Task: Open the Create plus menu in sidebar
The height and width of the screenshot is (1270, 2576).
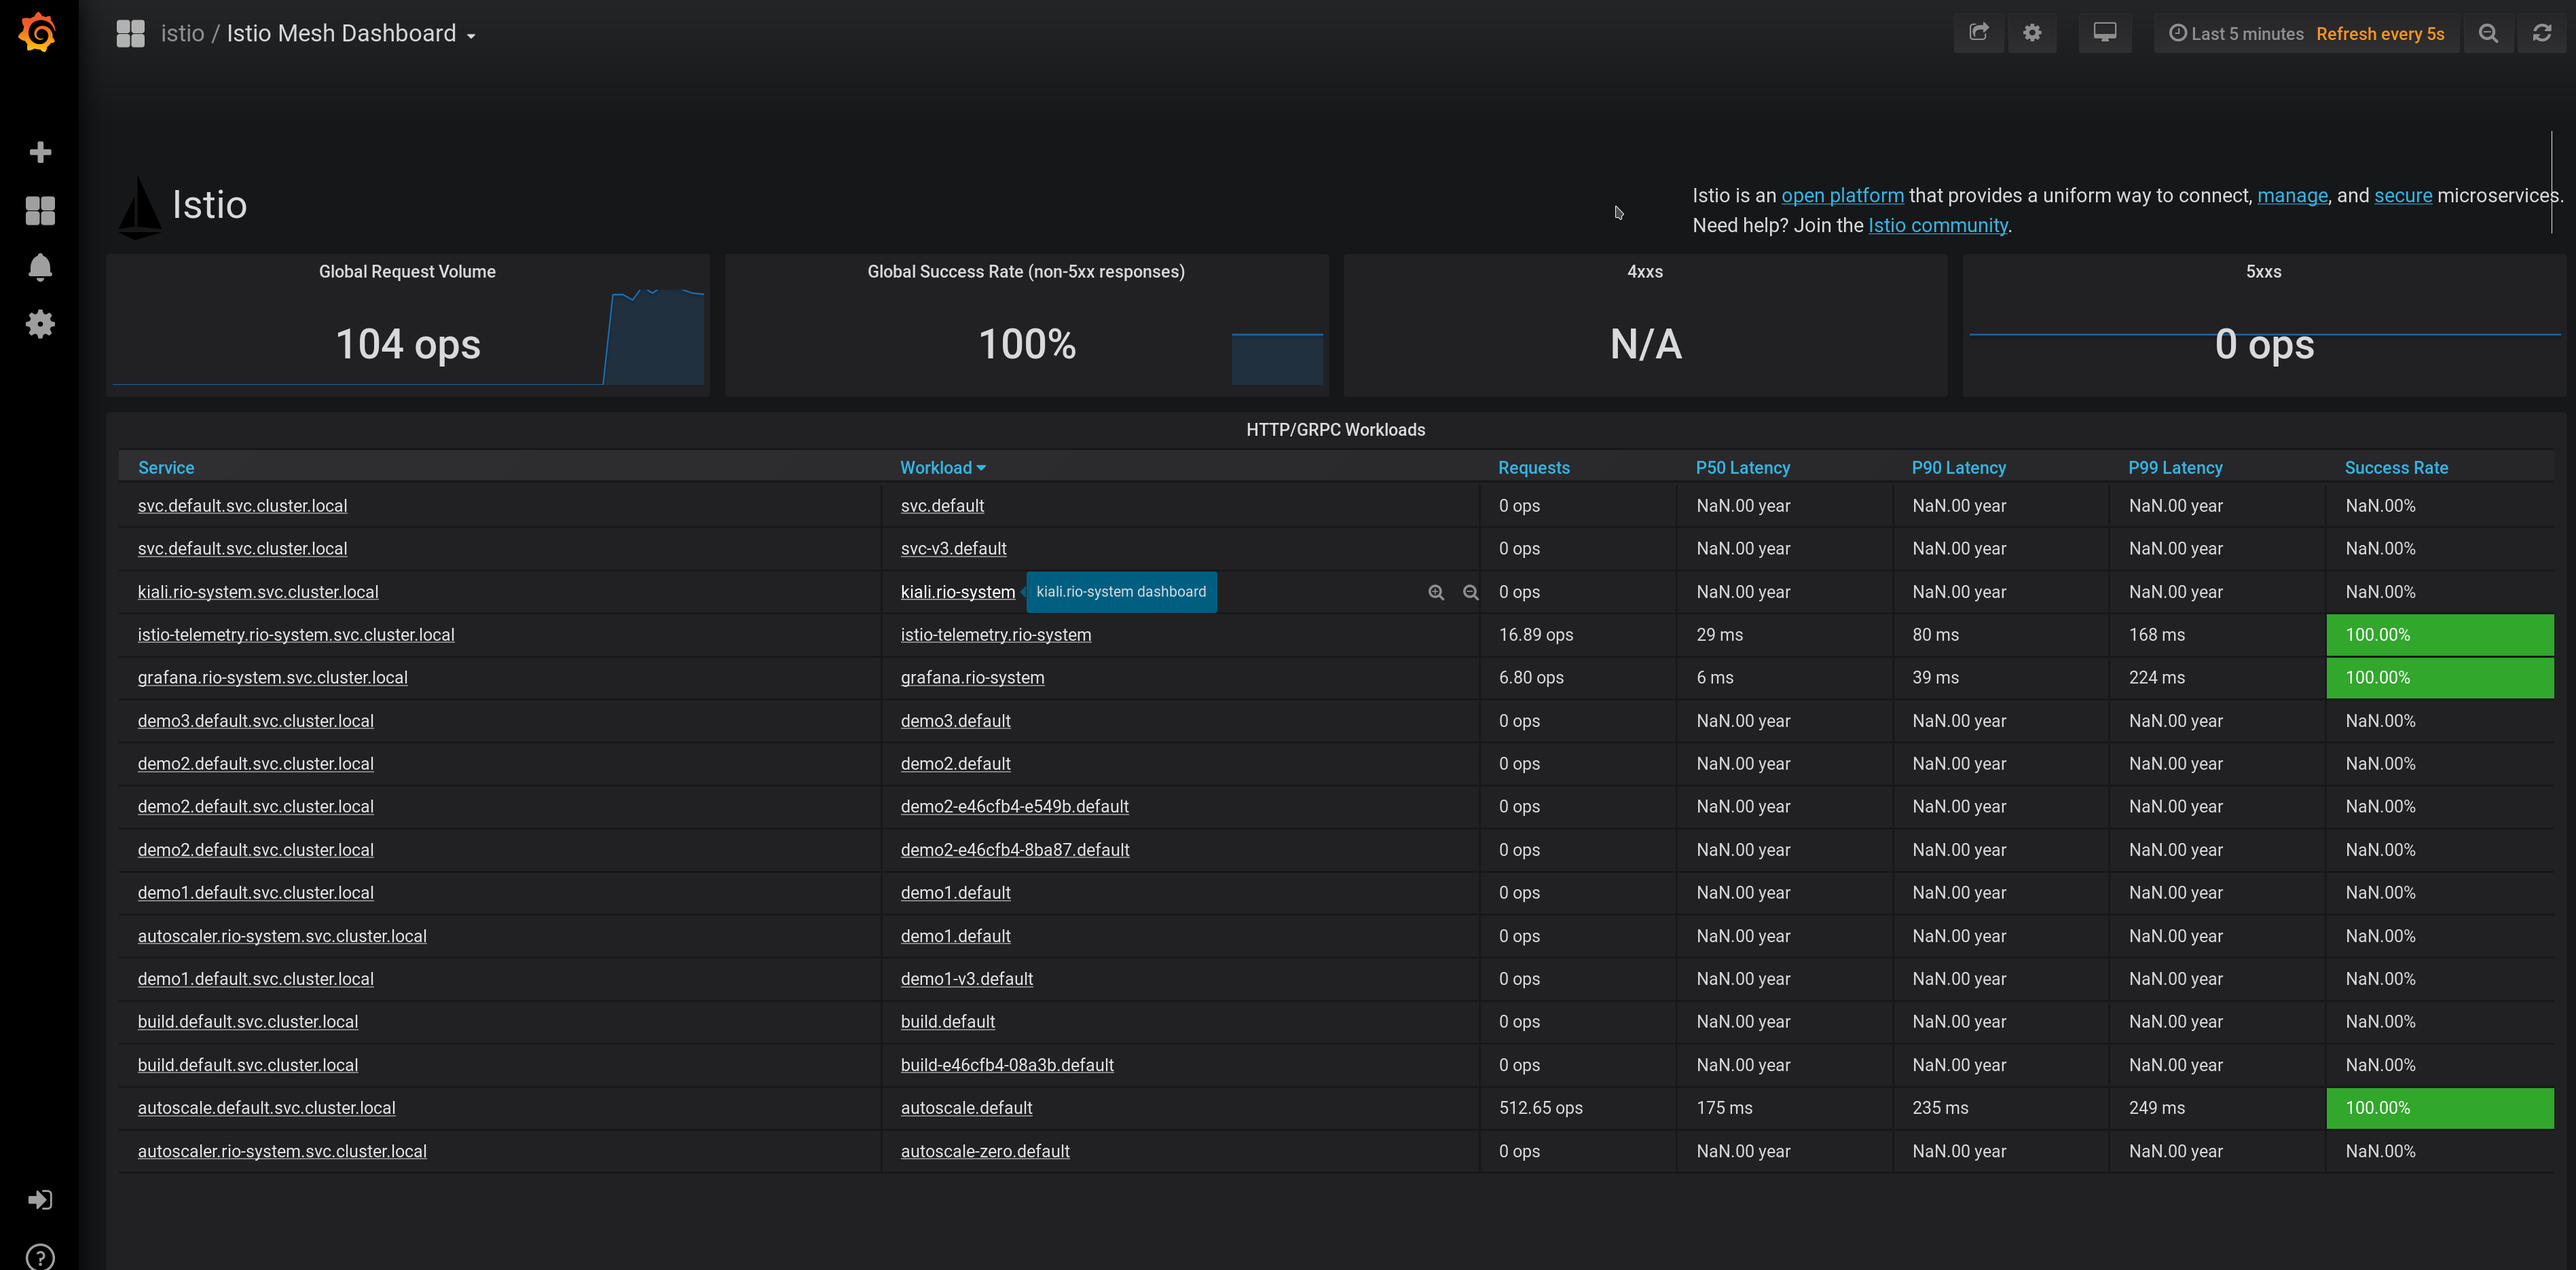Action: (x=40, y=152)
